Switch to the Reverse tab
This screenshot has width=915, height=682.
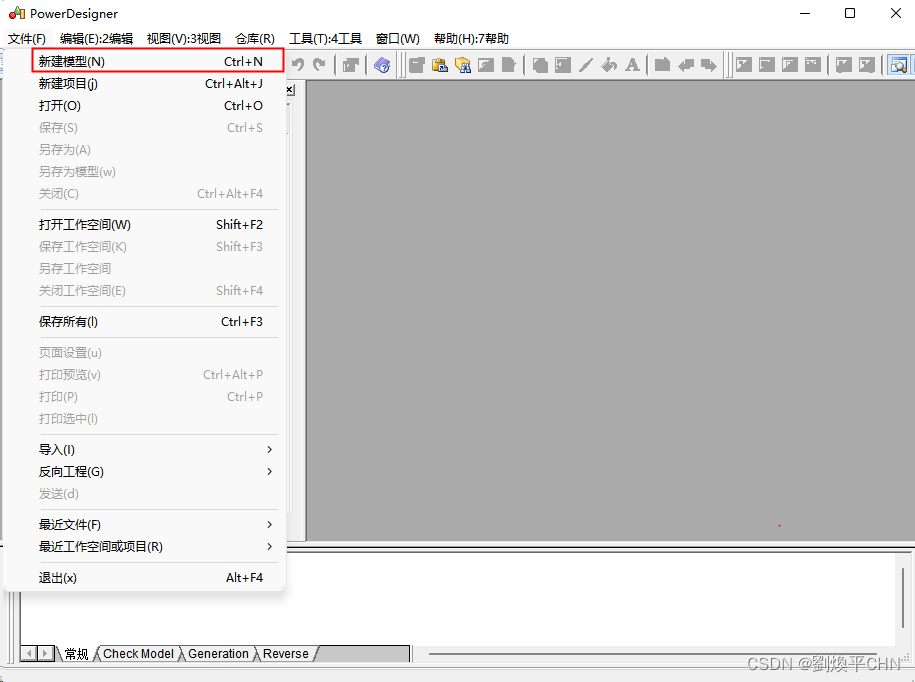pyautogui.click(x=285, y=654)
